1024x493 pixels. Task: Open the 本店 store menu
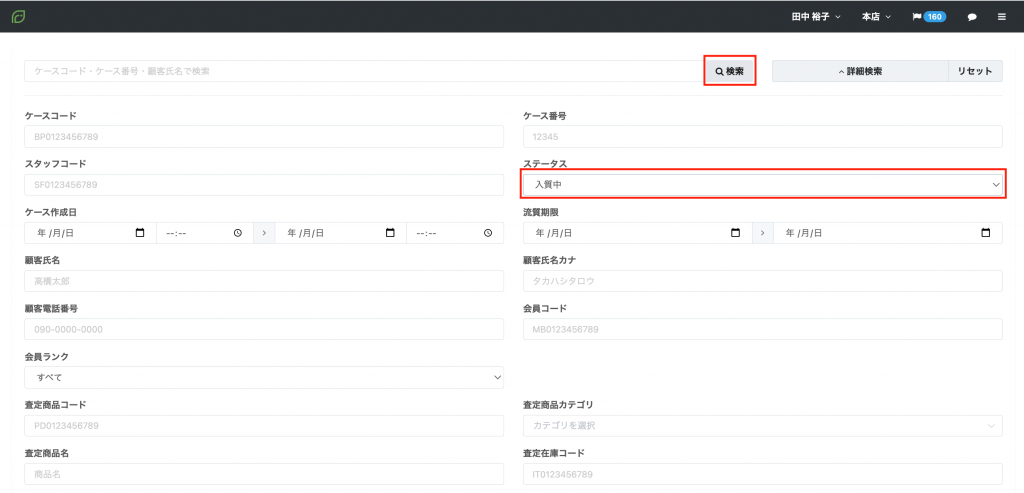point(876,17)
